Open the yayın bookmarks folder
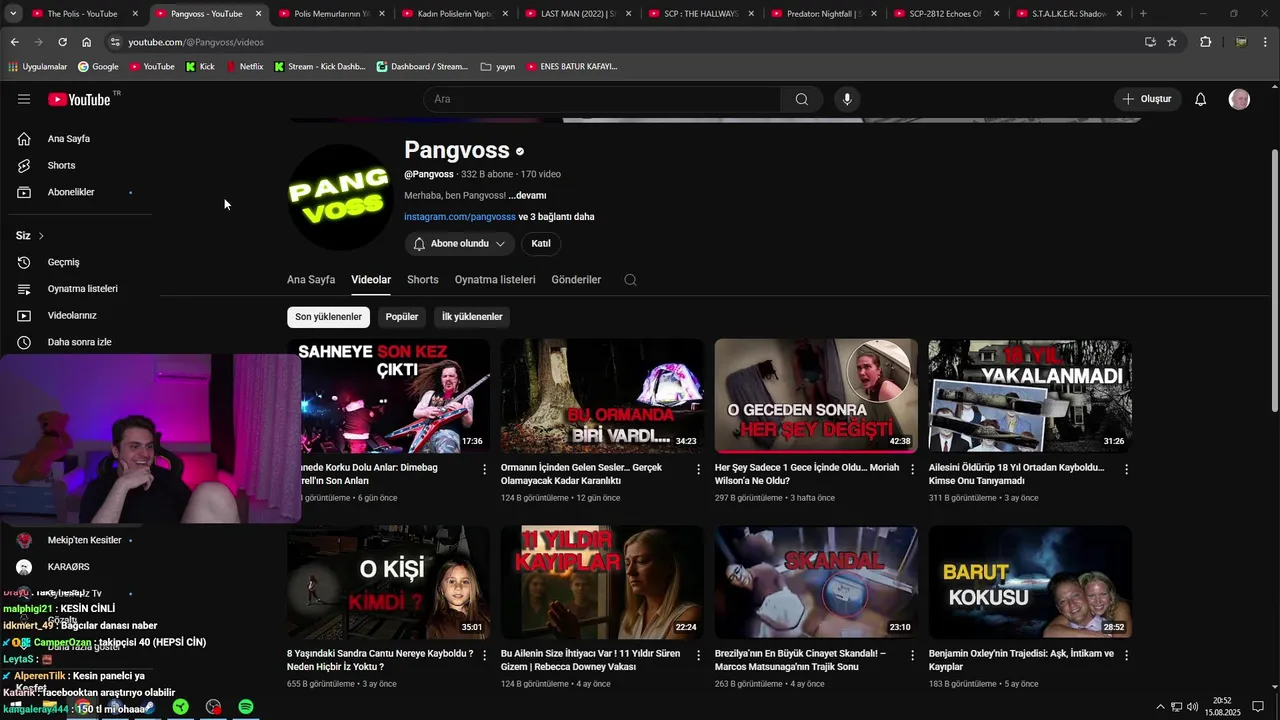 (498, 66)
